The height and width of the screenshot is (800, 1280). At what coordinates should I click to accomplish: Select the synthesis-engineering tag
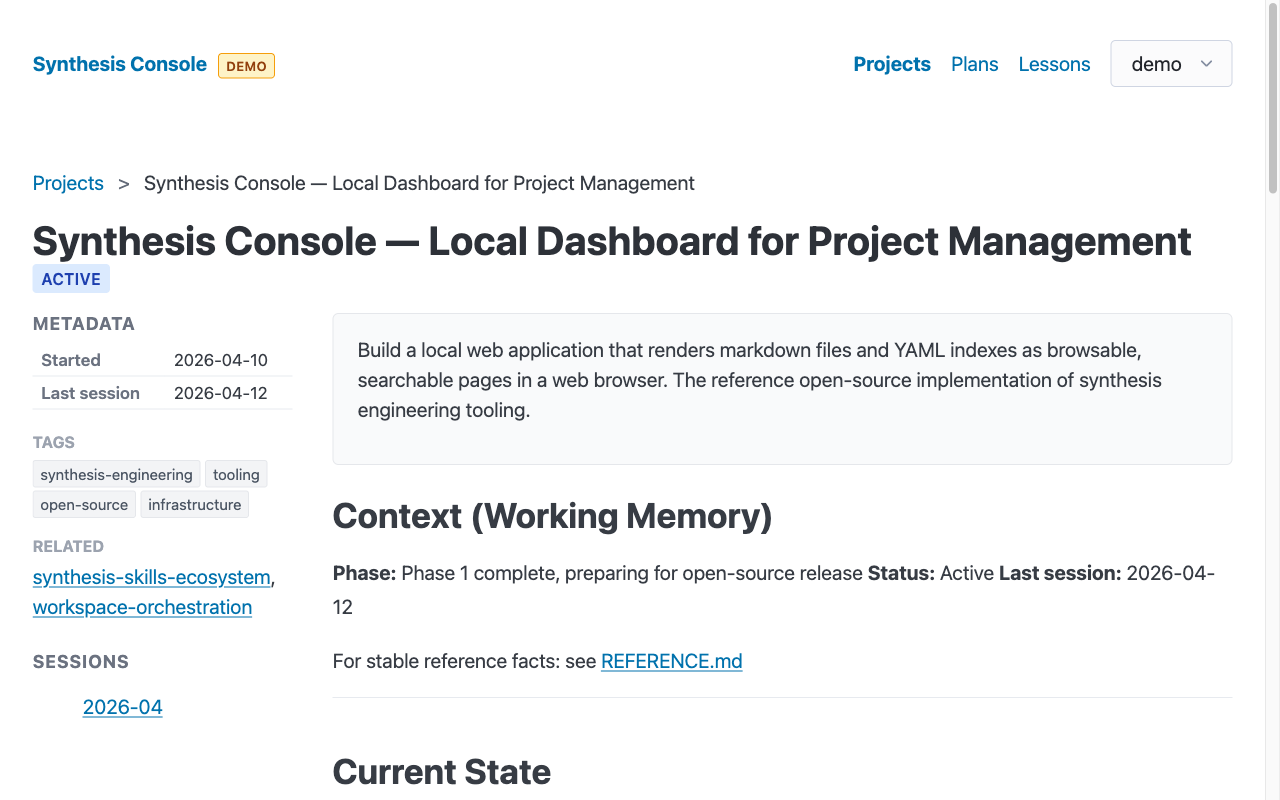coord(116,474)
